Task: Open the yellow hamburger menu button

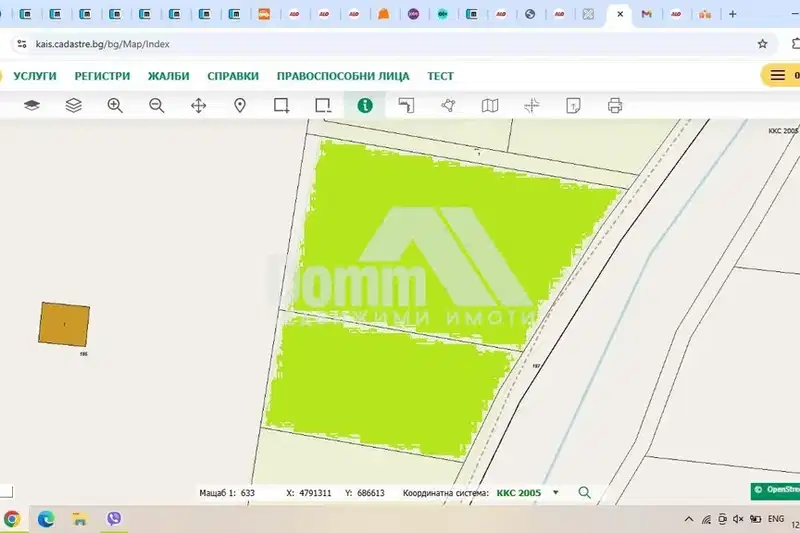Action: [x=778, y=75]
